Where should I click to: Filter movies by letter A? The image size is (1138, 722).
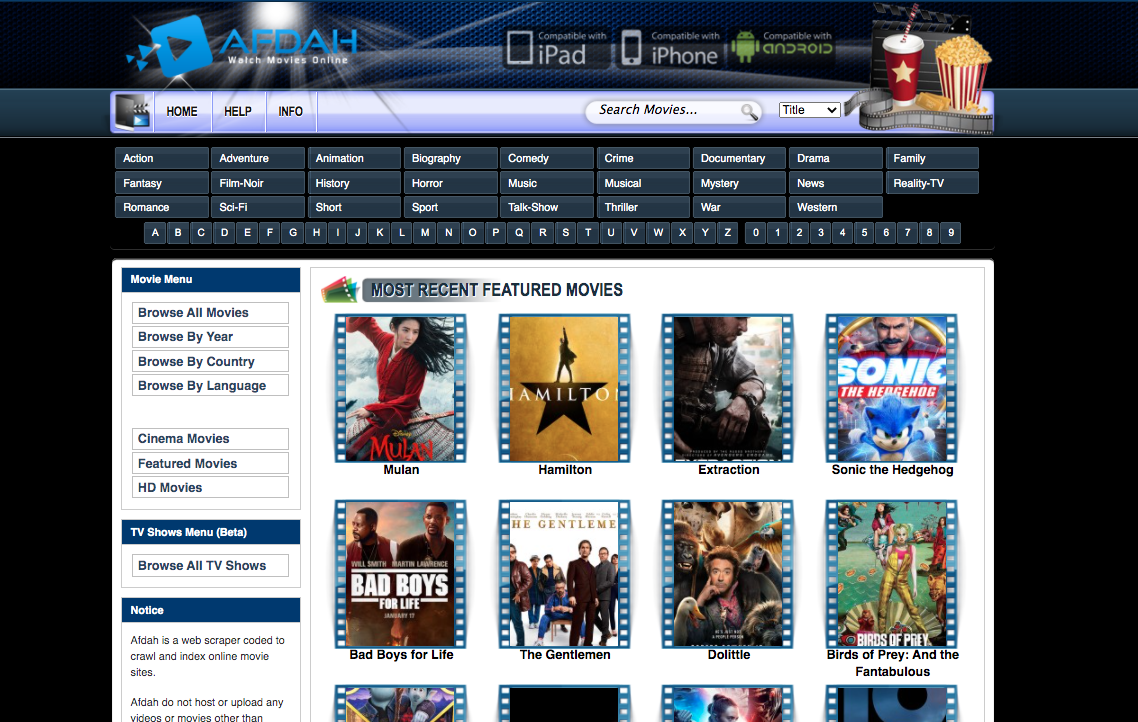(155, 233)
